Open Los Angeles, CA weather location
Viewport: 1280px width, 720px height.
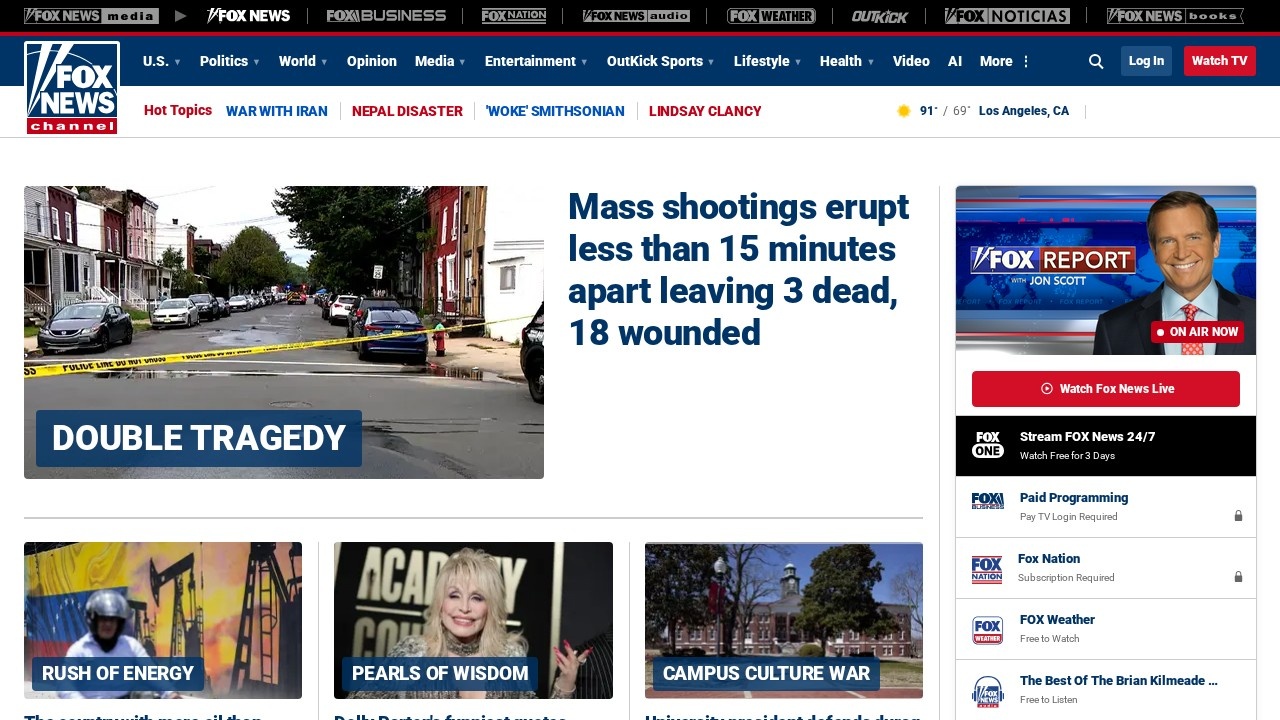click(x=1024, y=111)
